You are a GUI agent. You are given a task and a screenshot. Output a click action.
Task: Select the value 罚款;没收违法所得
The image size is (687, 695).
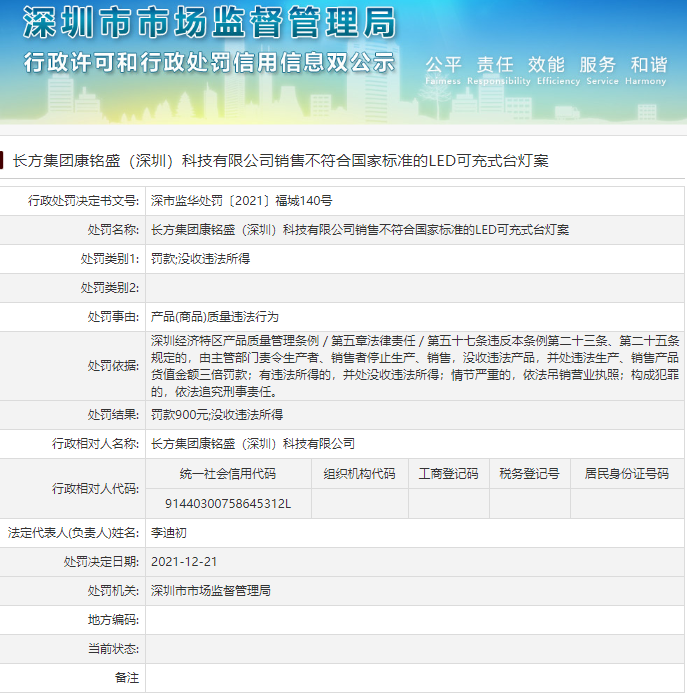click(x=200, y=259)
